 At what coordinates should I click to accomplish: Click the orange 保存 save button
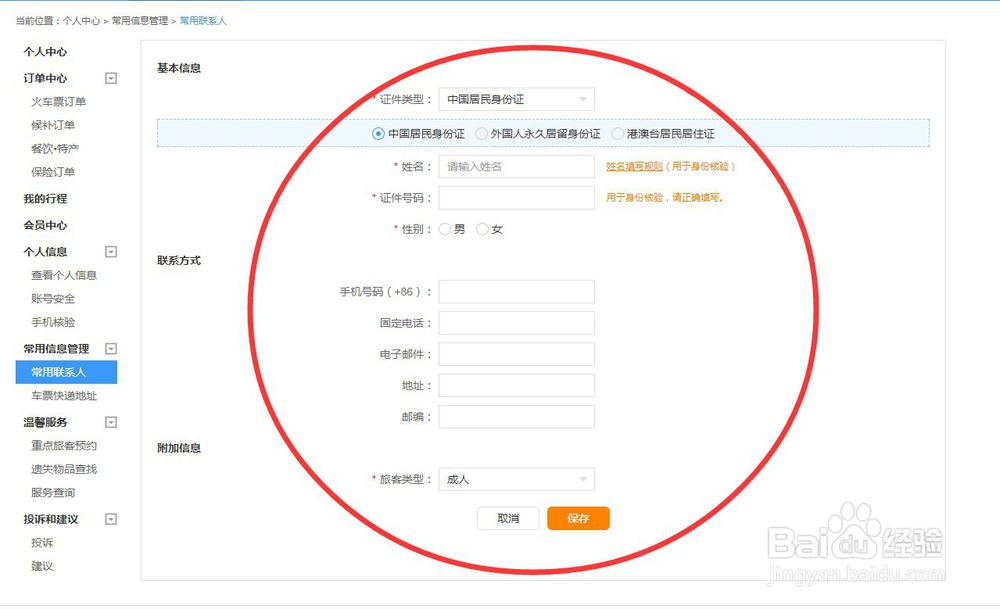(578, 519)
